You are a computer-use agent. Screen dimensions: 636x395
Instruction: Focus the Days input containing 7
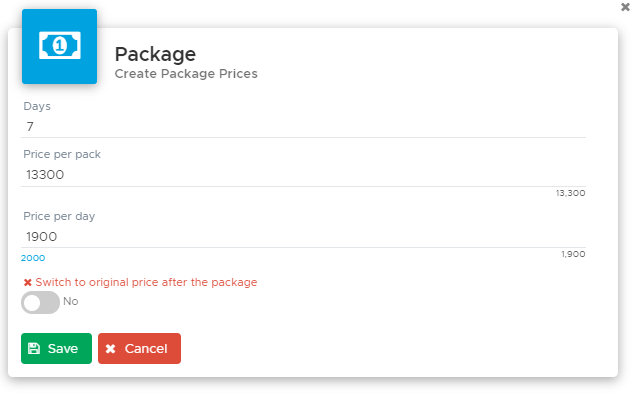(x=303, y=127)
